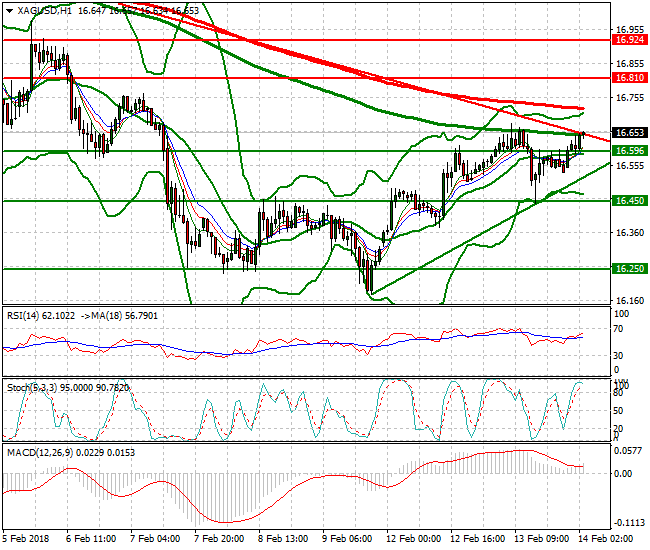Select the green 16.450 support label
Screen dimensions: 650x550
630,201
